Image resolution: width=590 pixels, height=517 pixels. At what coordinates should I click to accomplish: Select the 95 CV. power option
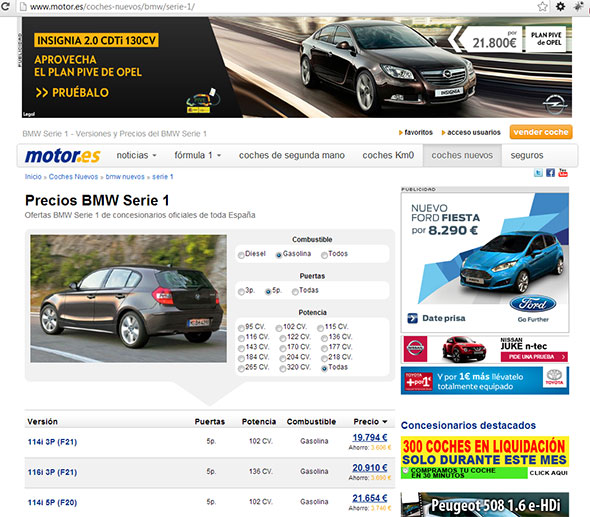coord(241,328)
